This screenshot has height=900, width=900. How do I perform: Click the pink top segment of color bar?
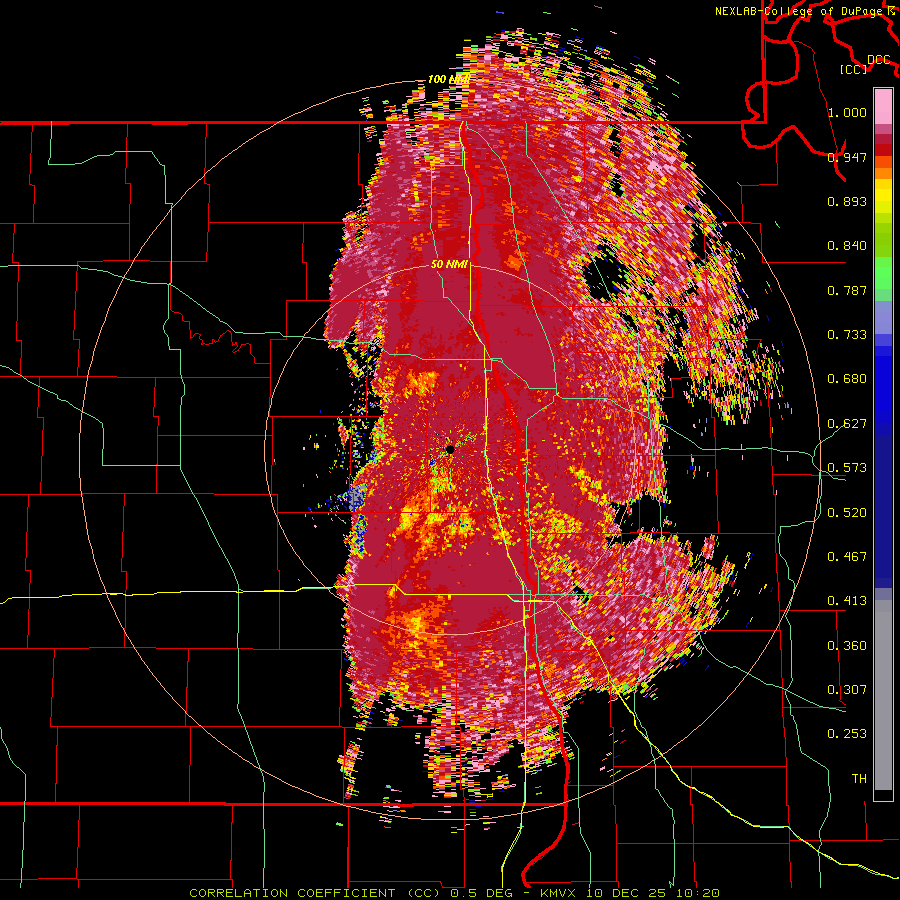click(x=883, y=106)
